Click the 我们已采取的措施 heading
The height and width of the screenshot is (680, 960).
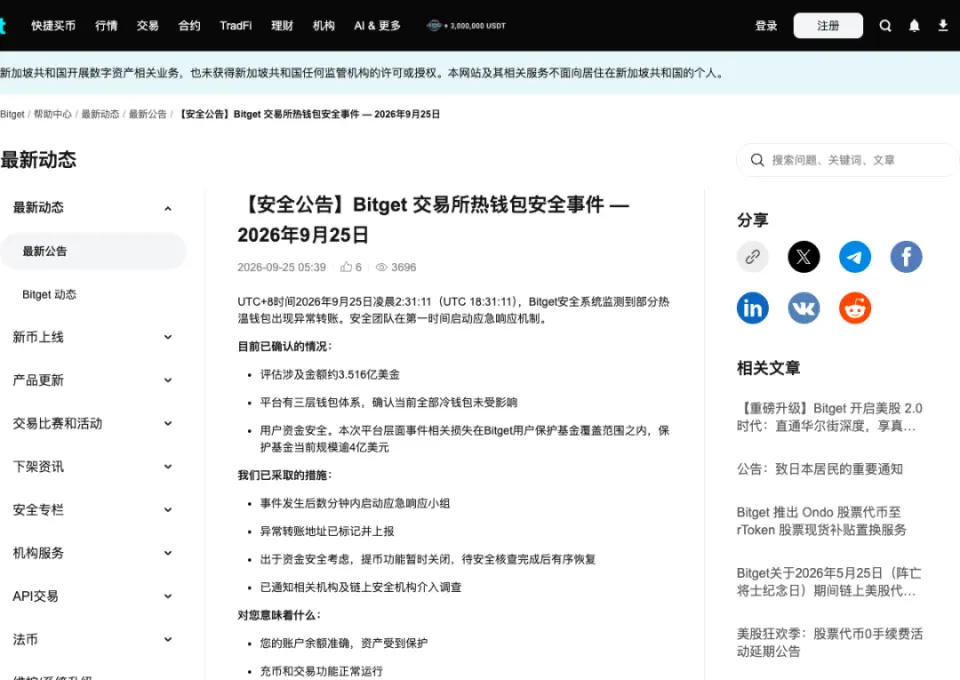click(x=285, y=475)
